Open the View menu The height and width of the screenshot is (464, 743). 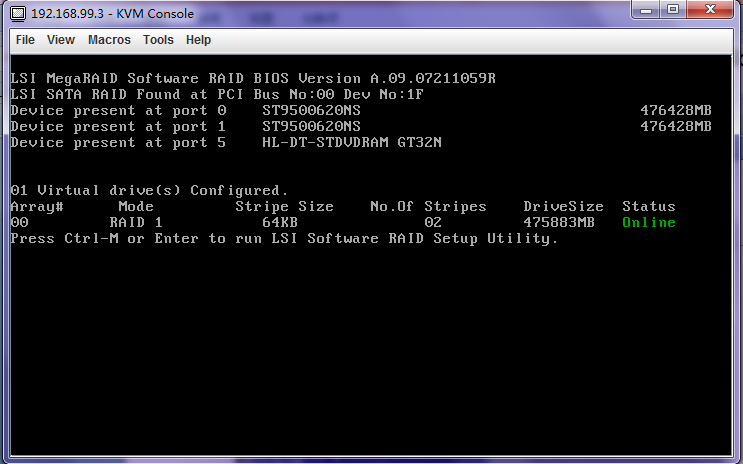coord(61,40)
